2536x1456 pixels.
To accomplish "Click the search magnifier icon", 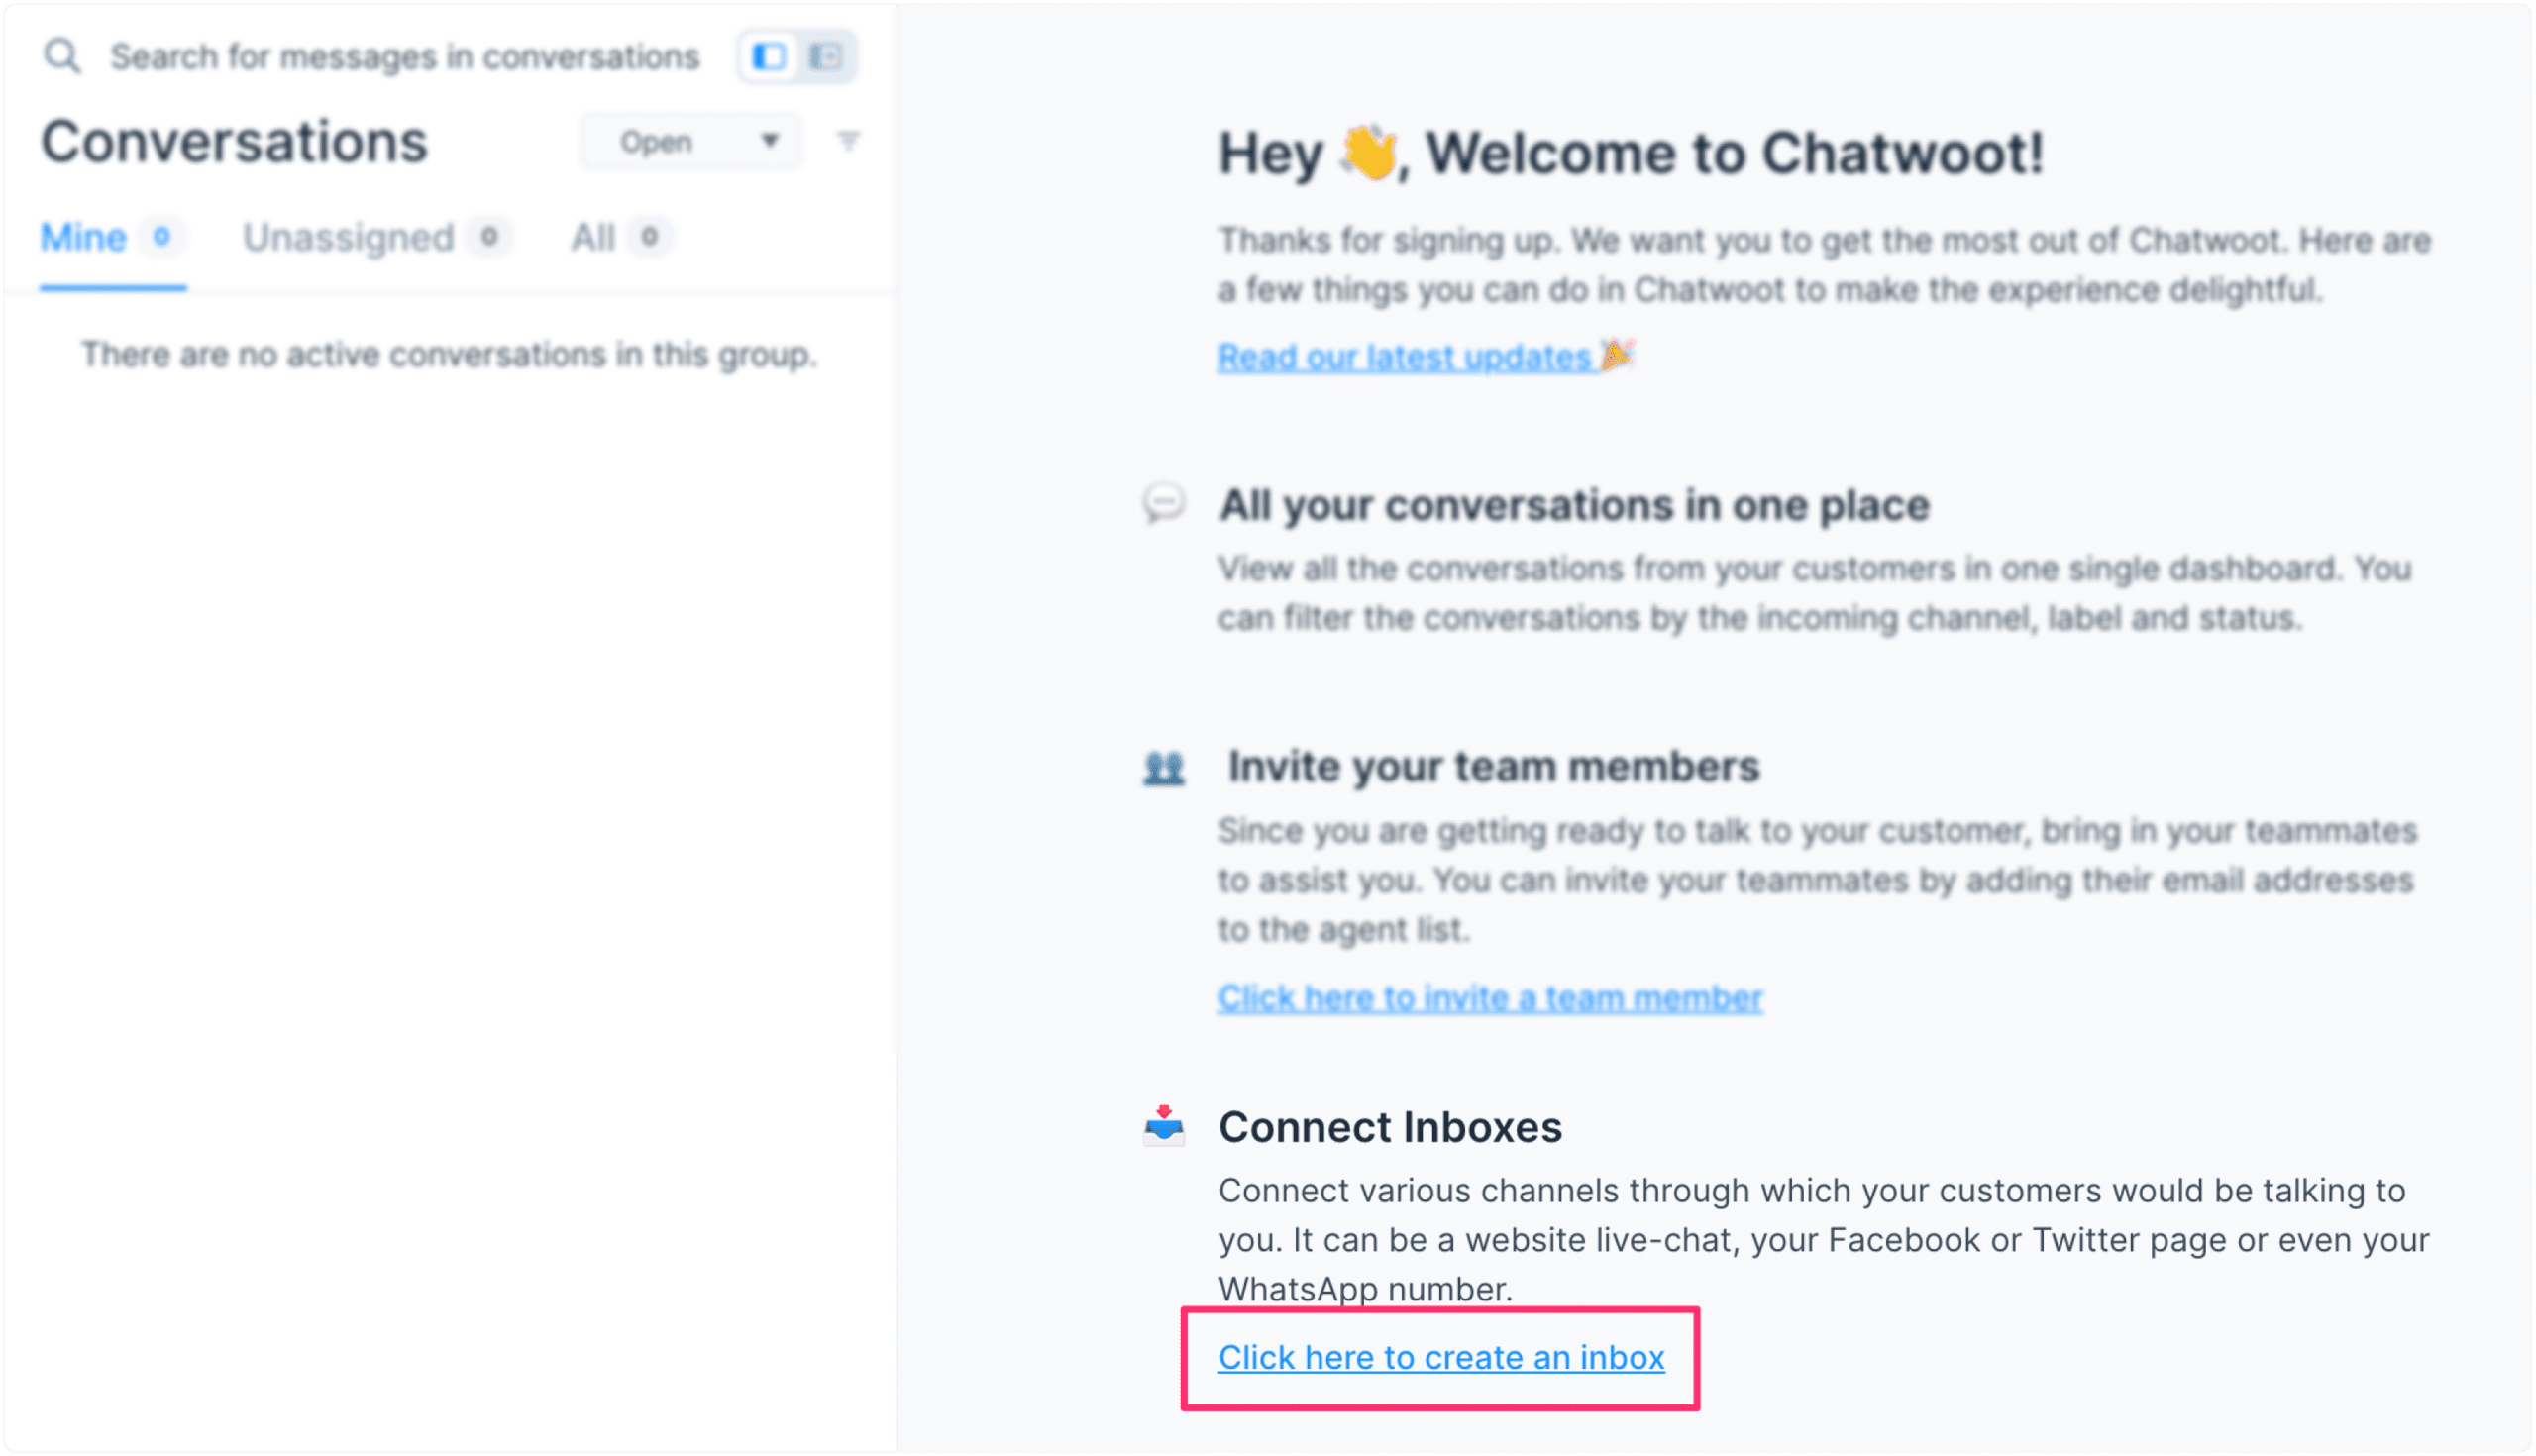I will click(61, 56).
